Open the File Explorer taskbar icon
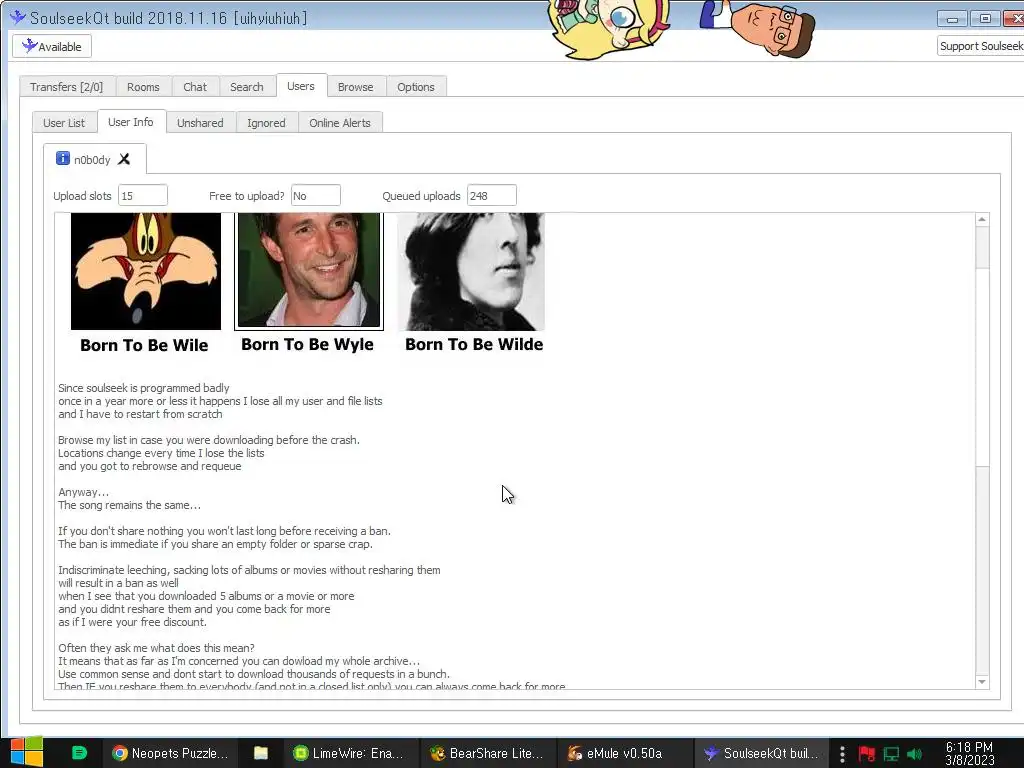The height and width of the screenshot is (768, 1024). [261, 753]
